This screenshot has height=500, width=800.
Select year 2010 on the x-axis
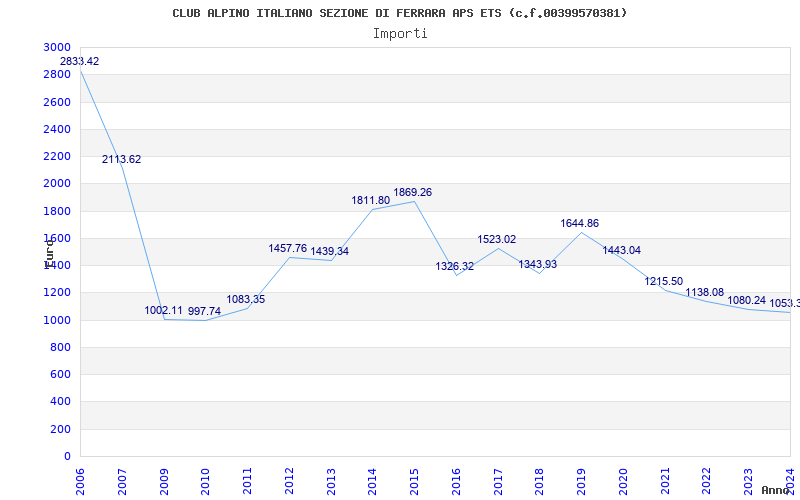[205, 482]
